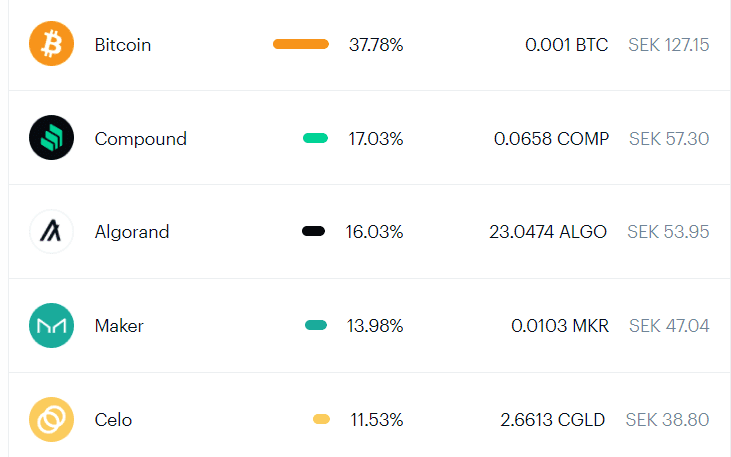Click the yellow Celo logo icon
The image size is (731, 457).
coord(52,420)
